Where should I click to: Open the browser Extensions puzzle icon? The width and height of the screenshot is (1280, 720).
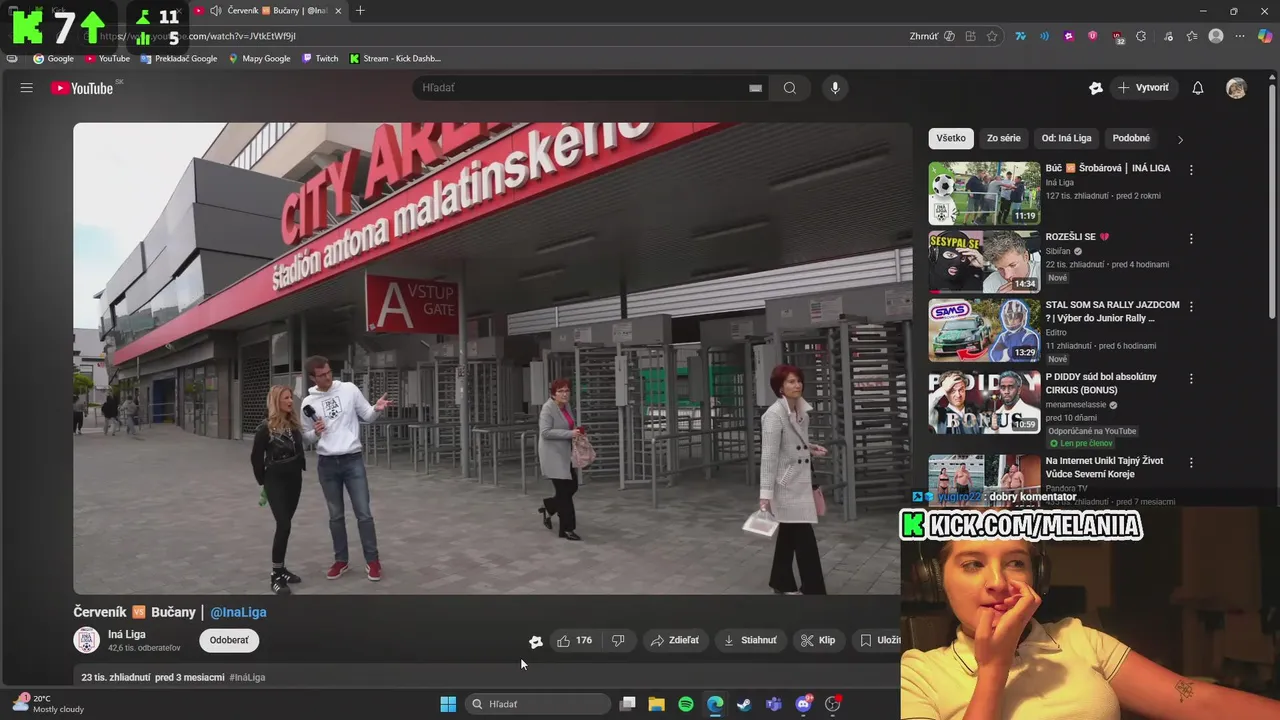click(x=1141, y=37)
